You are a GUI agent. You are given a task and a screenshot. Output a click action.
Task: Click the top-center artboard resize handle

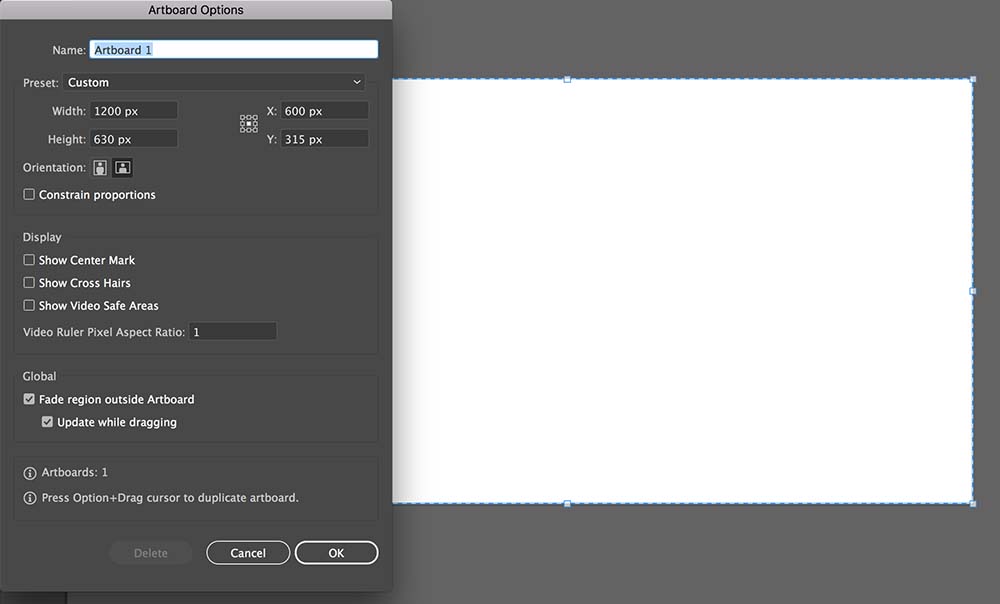point(567,79)
